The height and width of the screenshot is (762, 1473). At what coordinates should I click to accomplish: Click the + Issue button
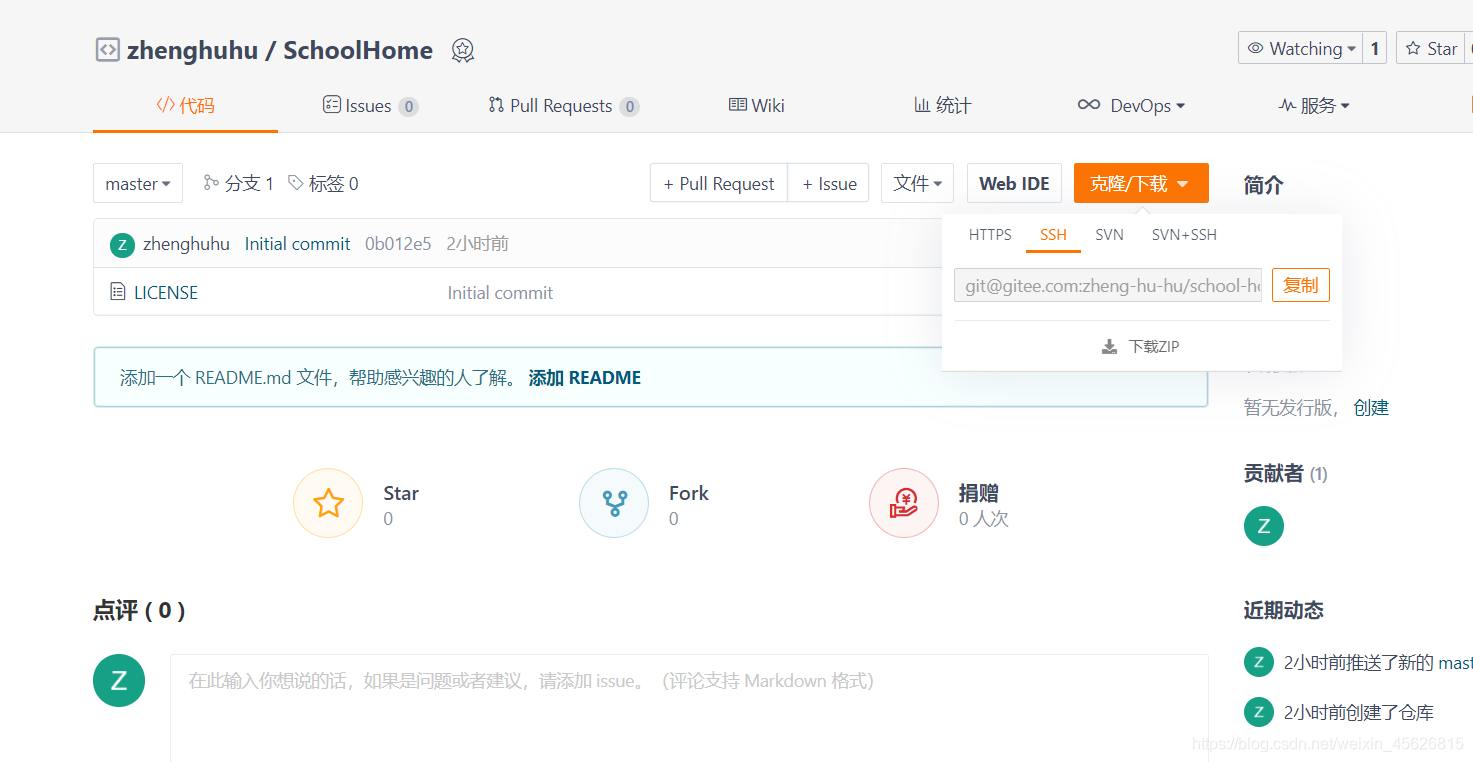(x=829, y=184)
